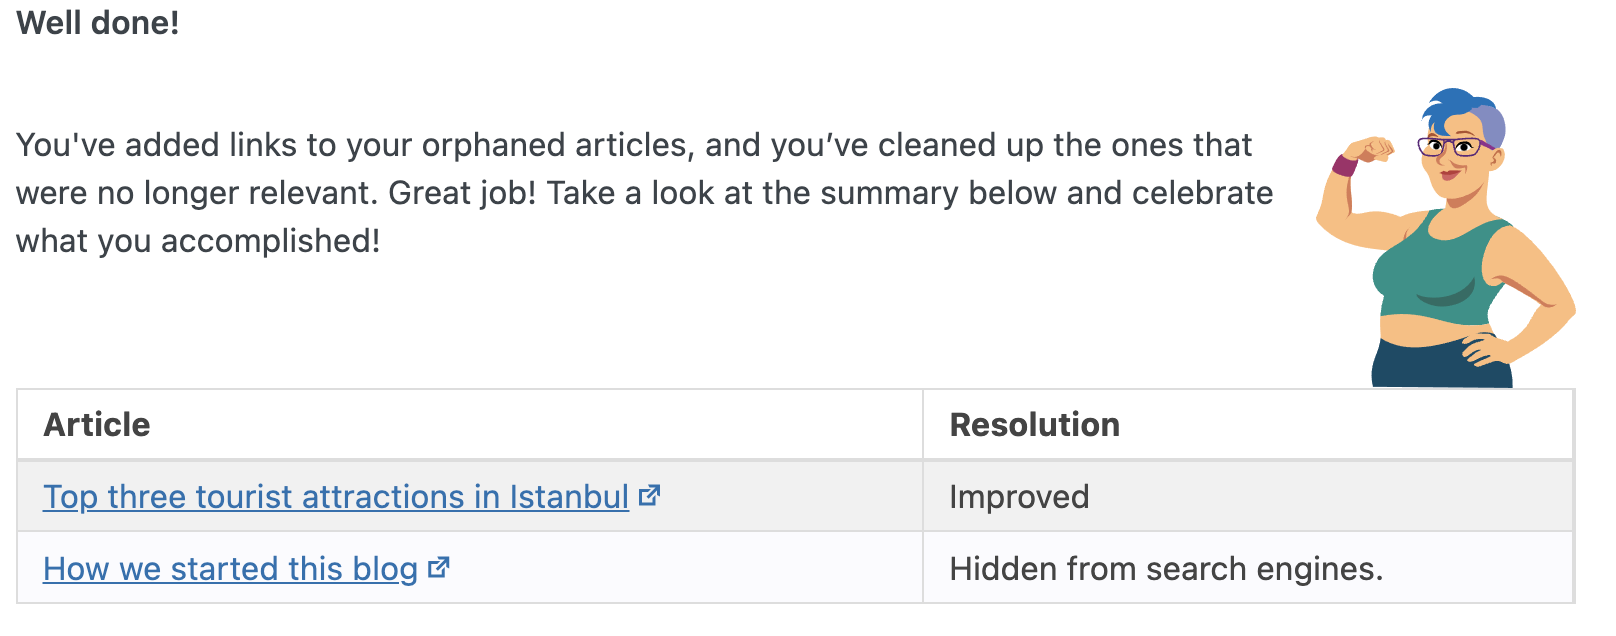Click the words 'orphaned articles' in the paragraph
This screenshot has width=1616, height=636.
tap(555, 145)
